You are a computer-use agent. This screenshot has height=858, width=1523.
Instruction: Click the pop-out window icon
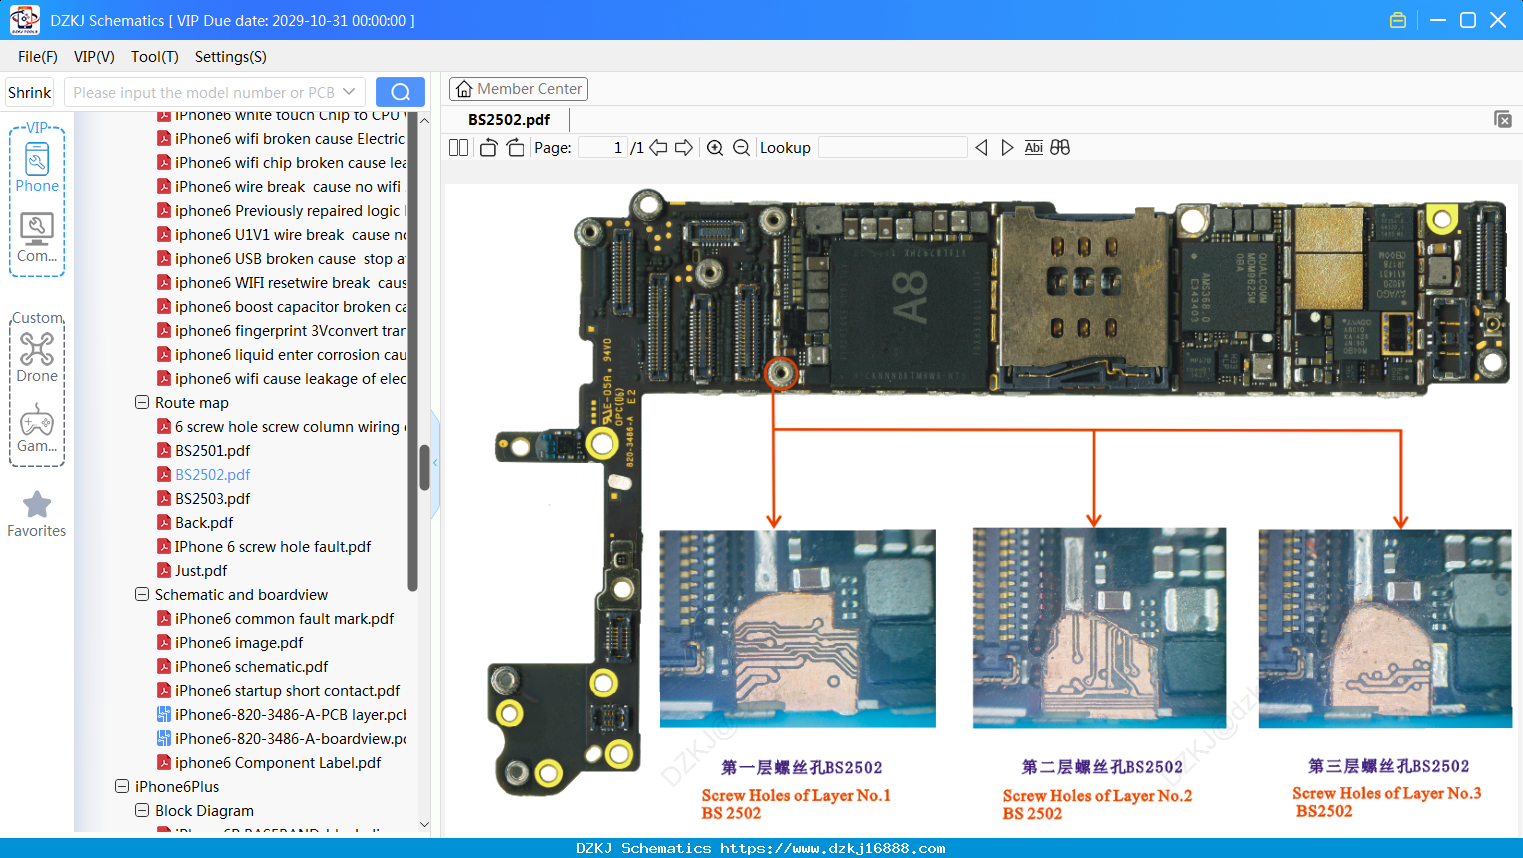tap(1502, 119)
